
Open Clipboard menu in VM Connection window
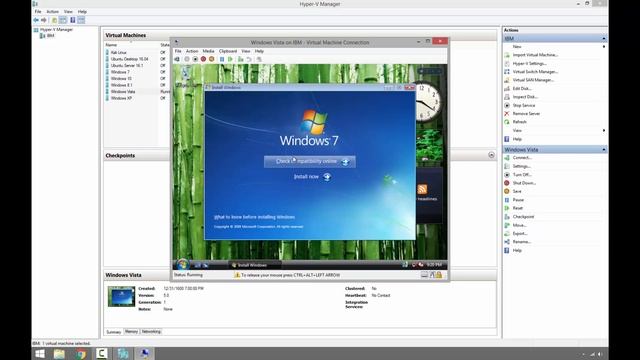tap(228, 51)
